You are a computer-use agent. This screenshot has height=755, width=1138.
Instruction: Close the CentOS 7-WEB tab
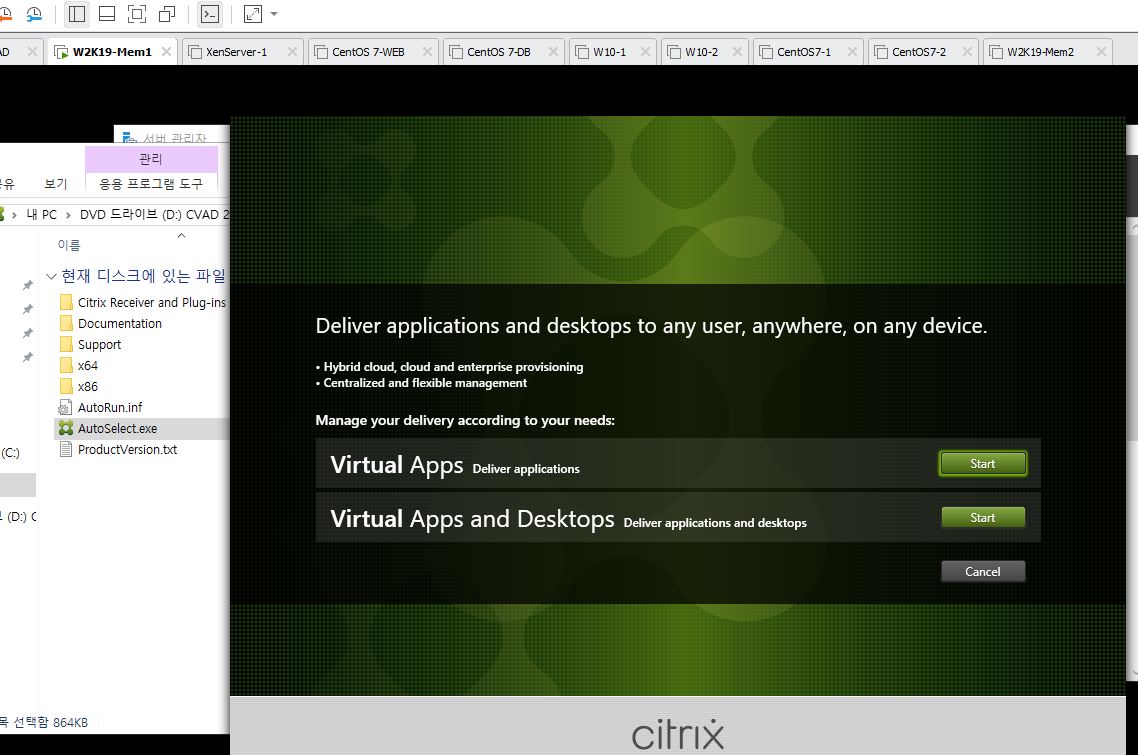click(427, 52)
